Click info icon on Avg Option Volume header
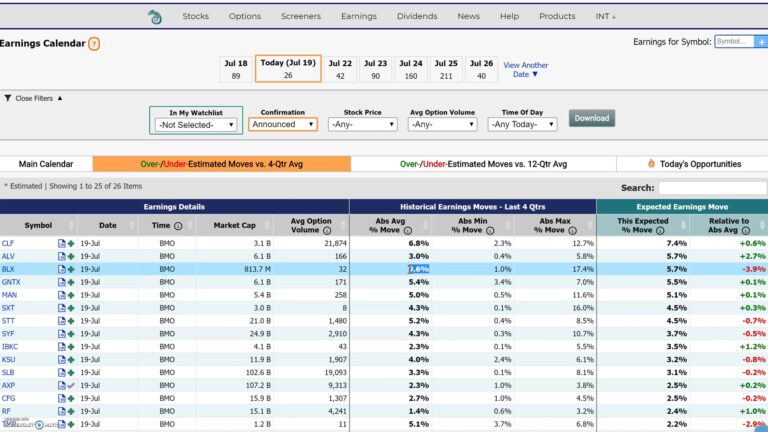This screenshot has height=432, width=768. click(327, 230)
